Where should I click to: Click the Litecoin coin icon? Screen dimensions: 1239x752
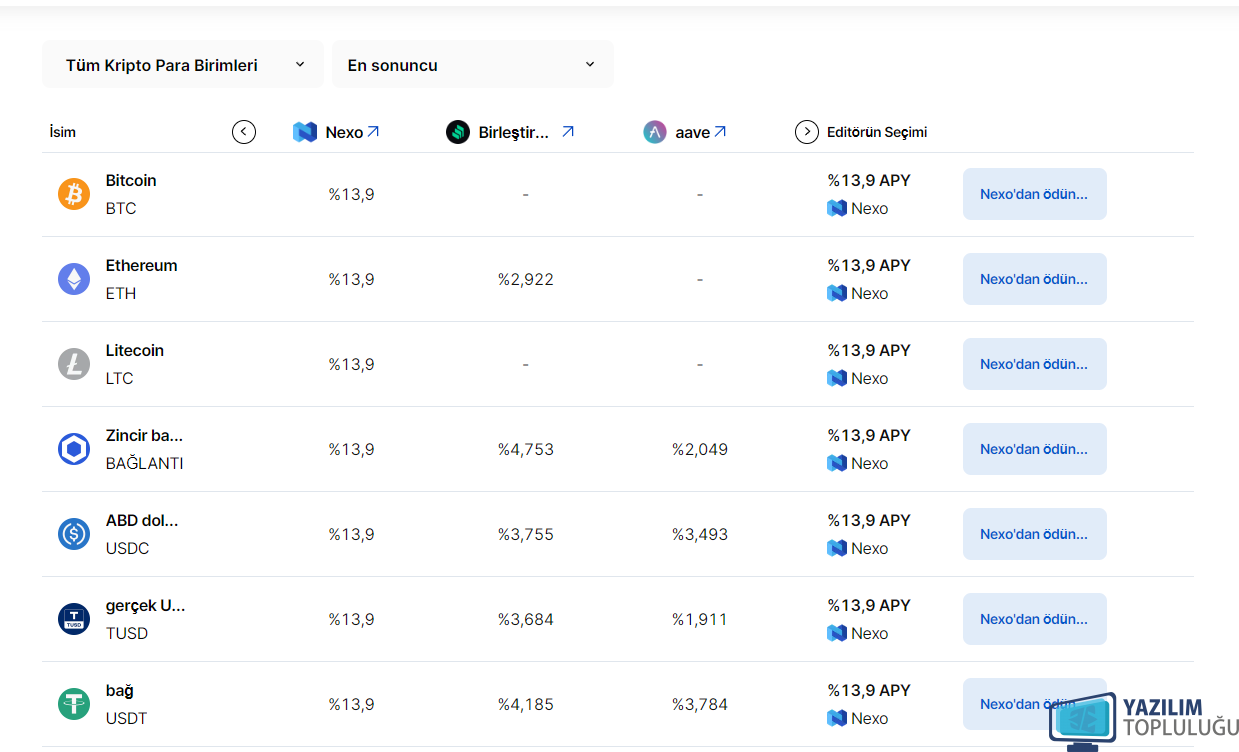74,364
